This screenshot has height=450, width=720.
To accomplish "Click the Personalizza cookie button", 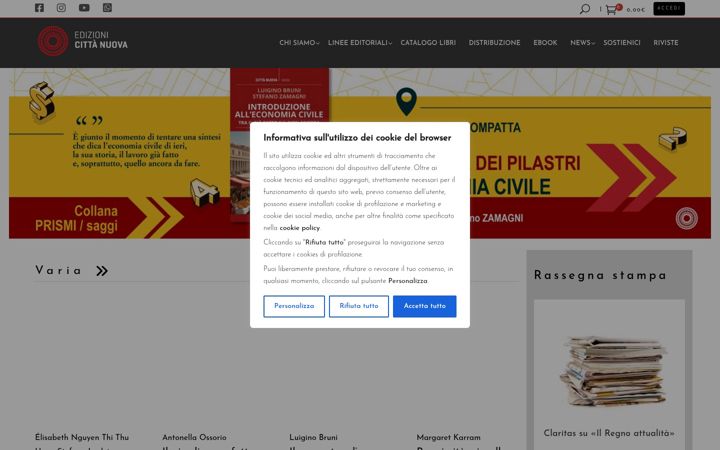I will [x=294, y=306].
